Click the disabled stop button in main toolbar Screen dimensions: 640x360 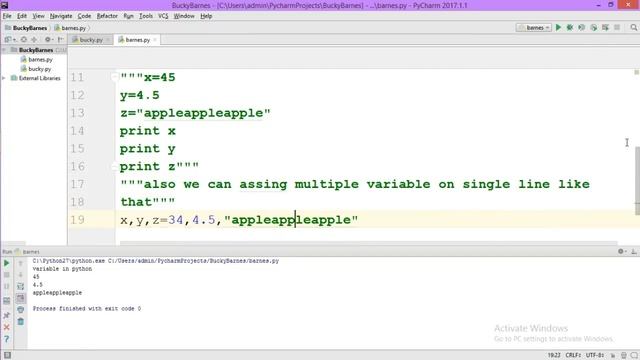click(617, 27)
